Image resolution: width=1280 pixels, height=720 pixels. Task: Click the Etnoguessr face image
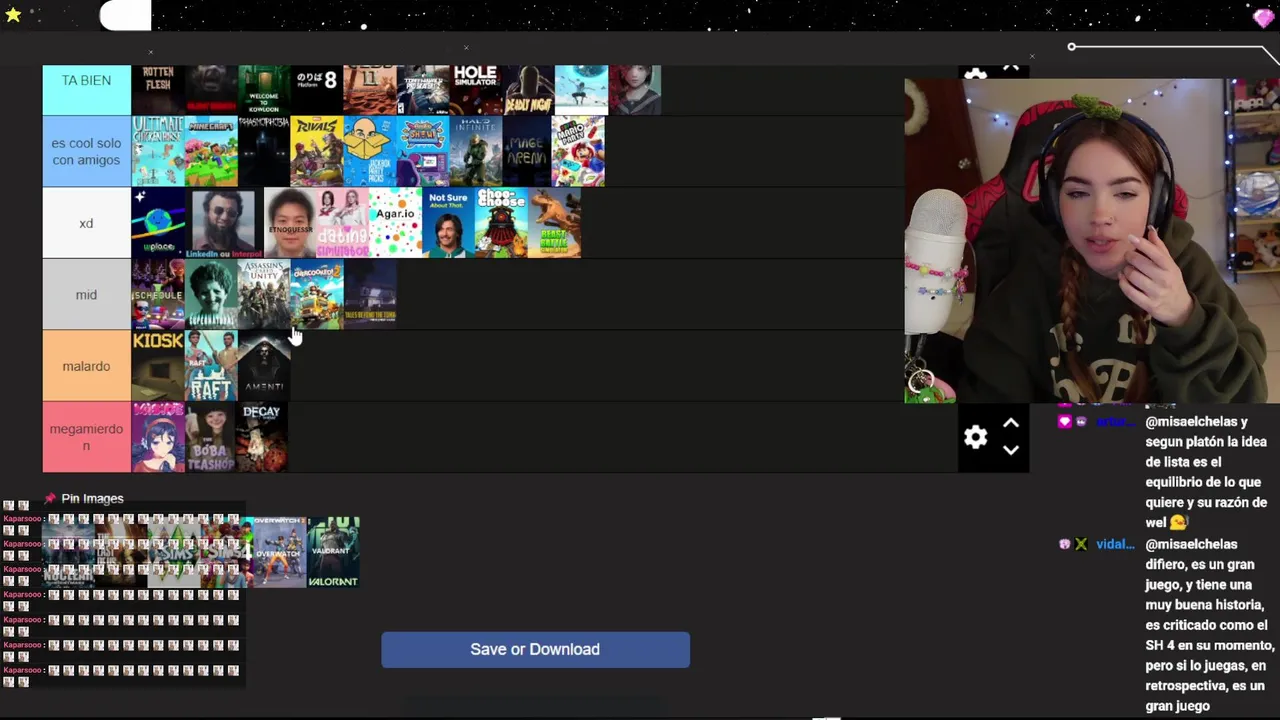coord(290,223)
